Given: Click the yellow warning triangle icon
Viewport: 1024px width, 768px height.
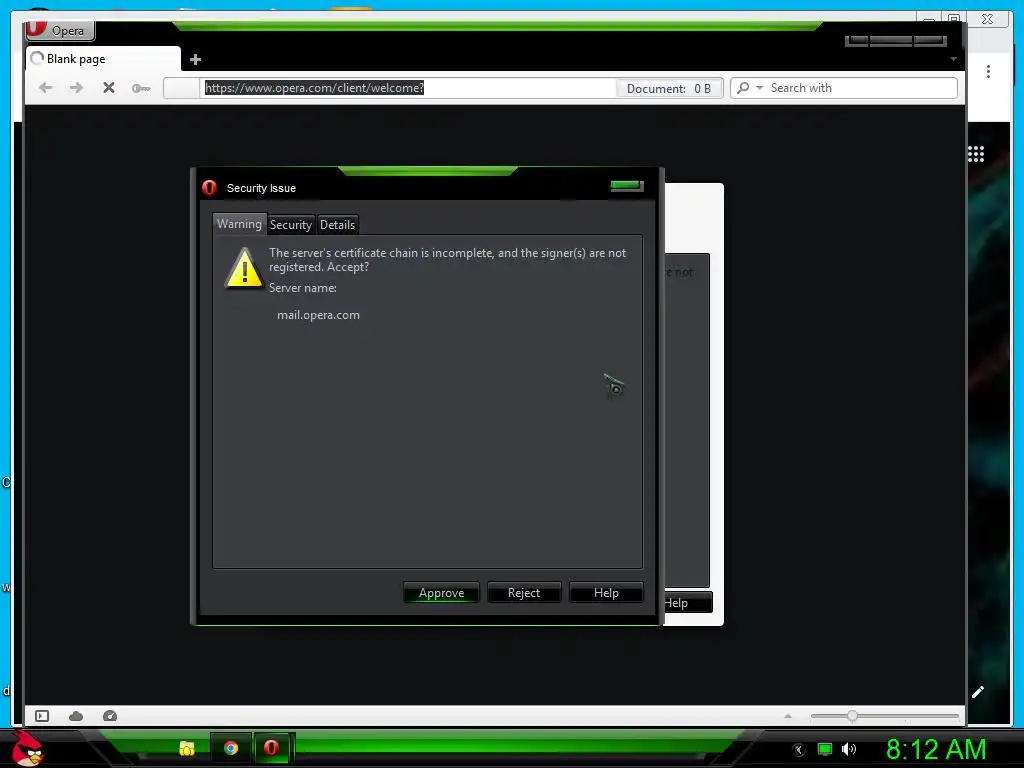Looking at the screenshot, I should click(244, 268).
